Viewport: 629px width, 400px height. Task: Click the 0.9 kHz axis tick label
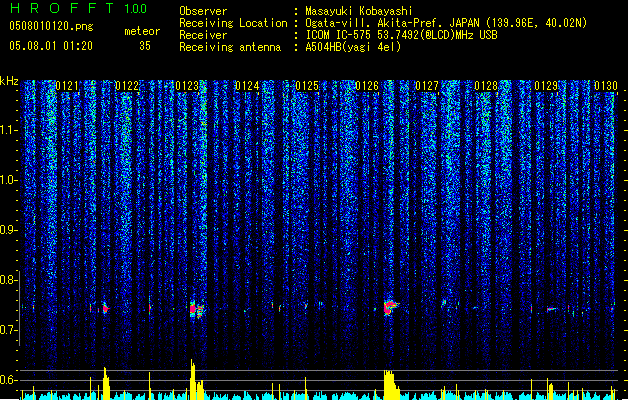point(9,230)
